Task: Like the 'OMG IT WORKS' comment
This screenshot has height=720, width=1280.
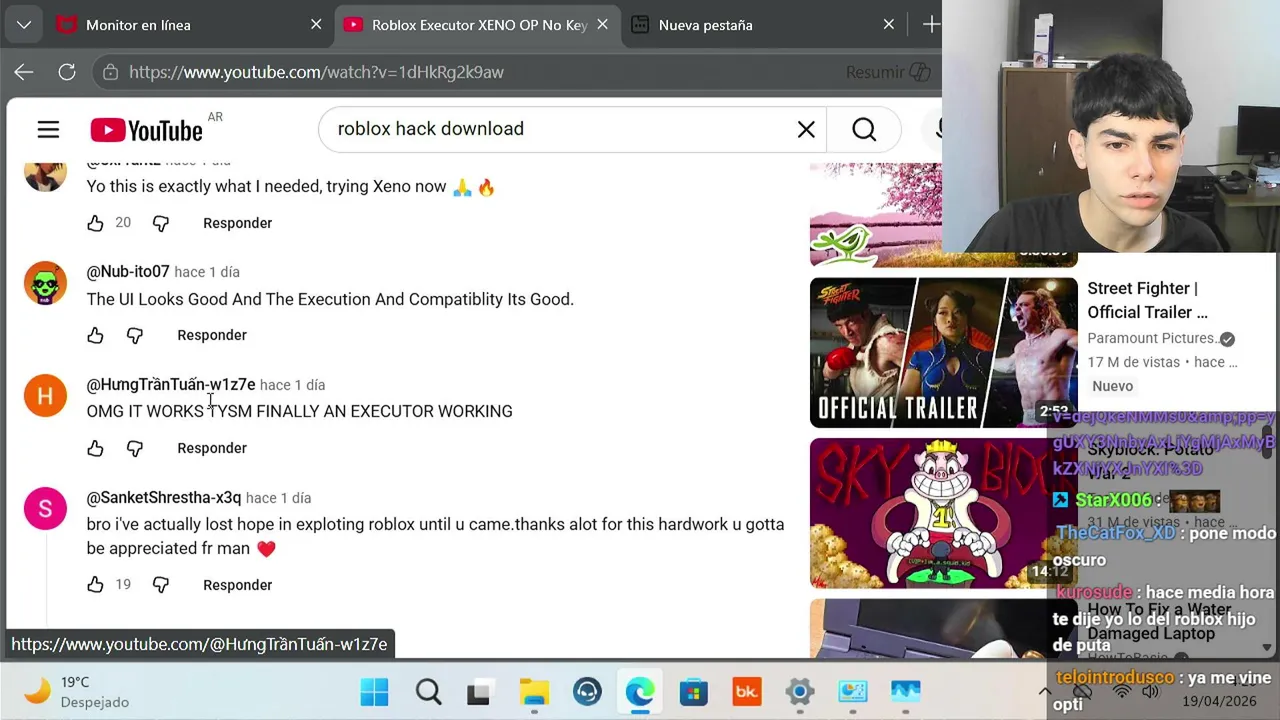Action: click(x=95, y=448)
